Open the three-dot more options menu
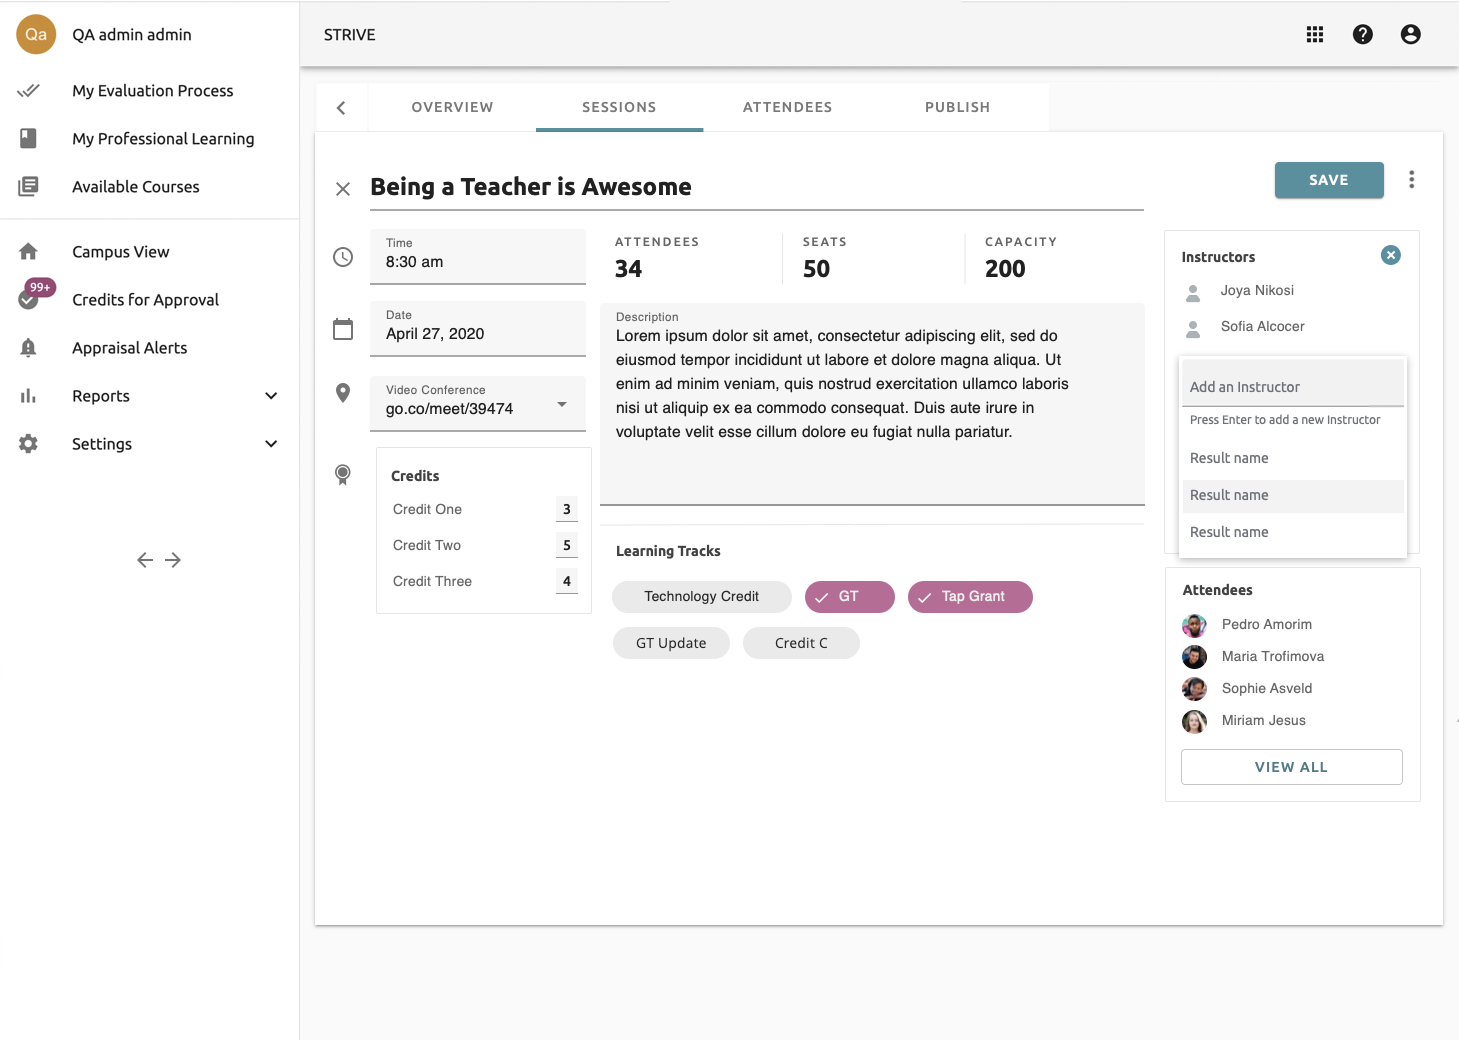The image size is (1459, 1040). pos(1411,180)
